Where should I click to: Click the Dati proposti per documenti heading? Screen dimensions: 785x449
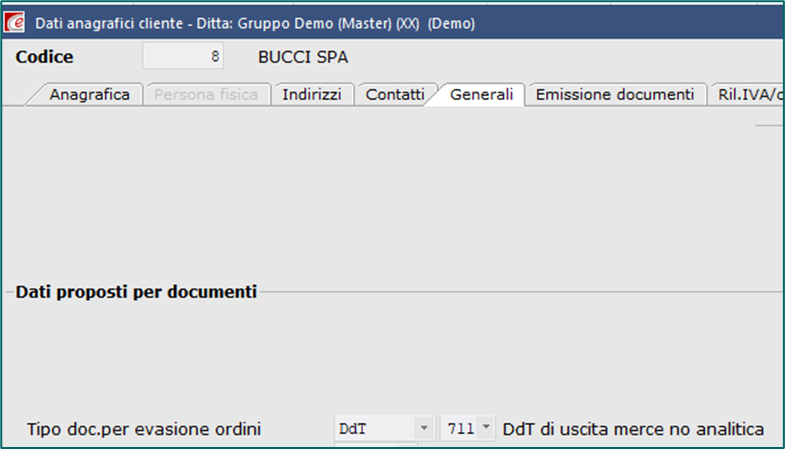(x=136, y=292)
